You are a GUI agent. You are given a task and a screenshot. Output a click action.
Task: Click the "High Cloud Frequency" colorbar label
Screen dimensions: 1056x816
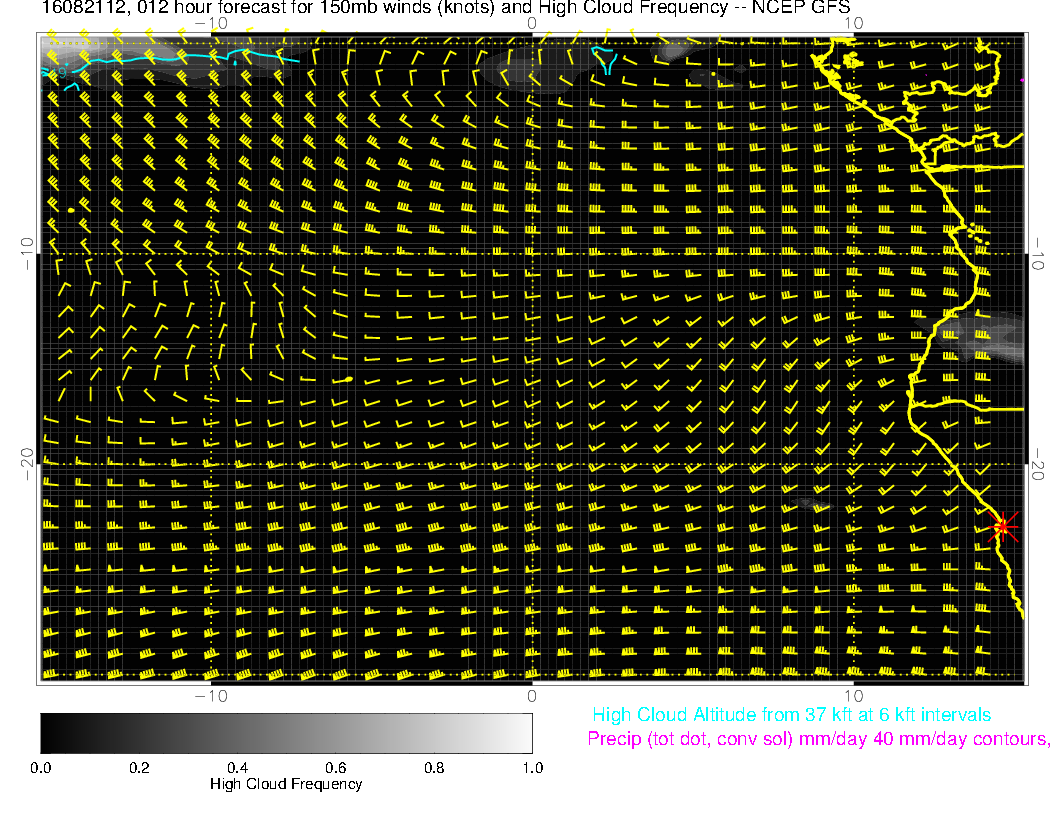(x=286, y=784)
